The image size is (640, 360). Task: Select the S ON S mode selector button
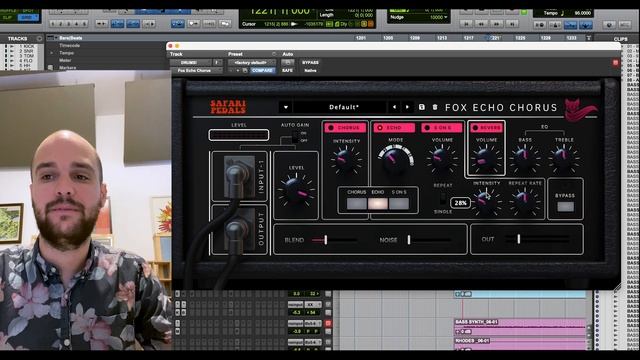tap(399, 203)
